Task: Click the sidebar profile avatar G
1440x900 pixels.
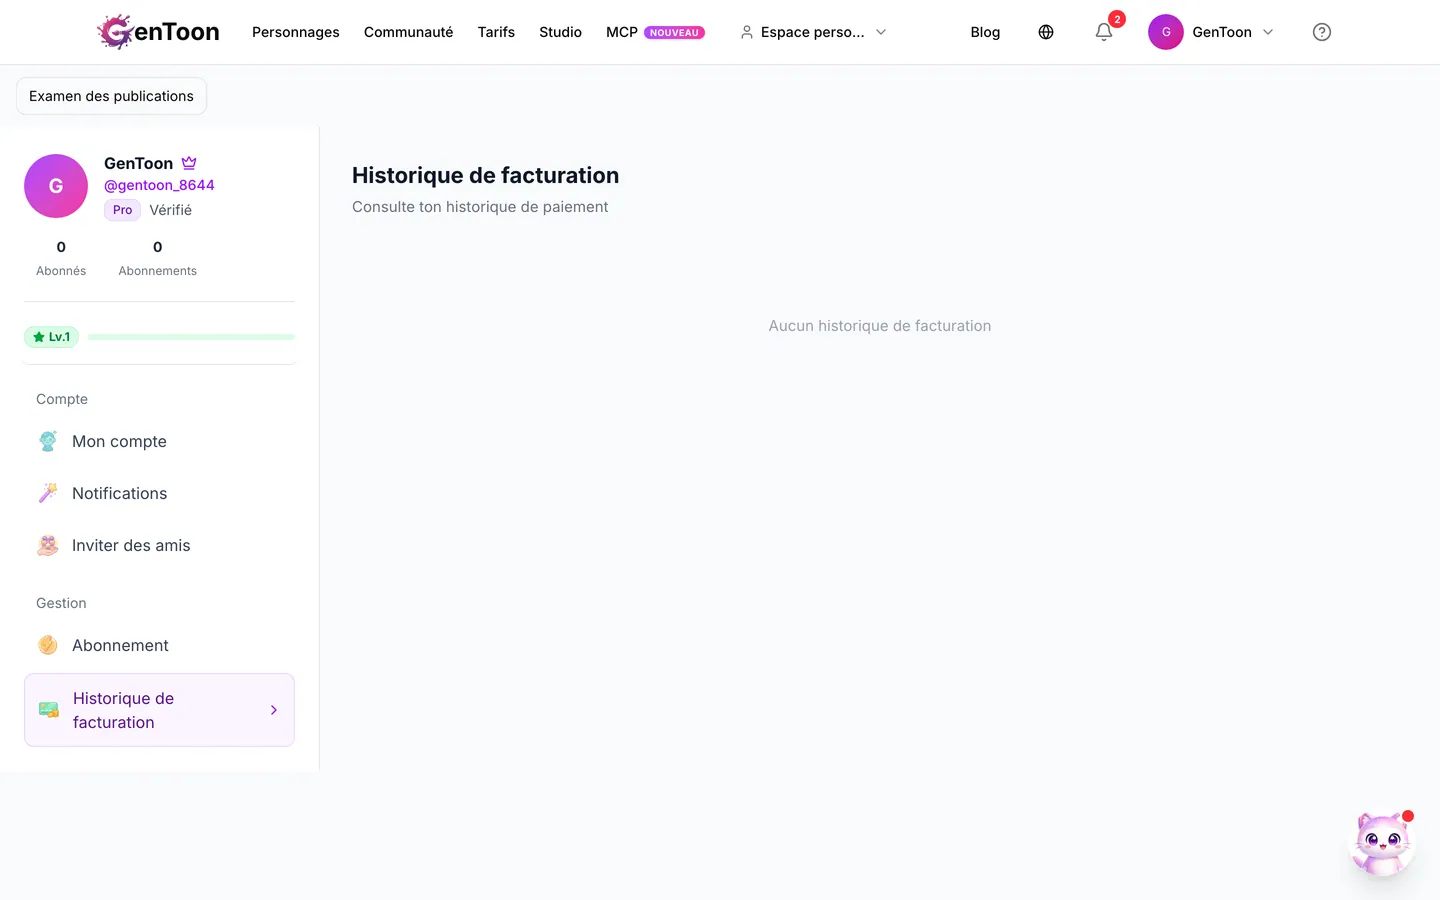Action: pyautogui.click(x=56, y=186)
